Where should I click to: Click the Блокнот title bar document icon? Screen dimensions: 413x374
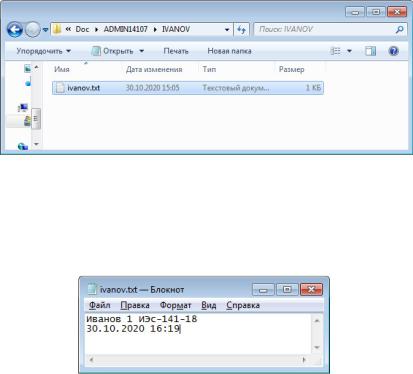pyautogui.click(x=92, y=289)
